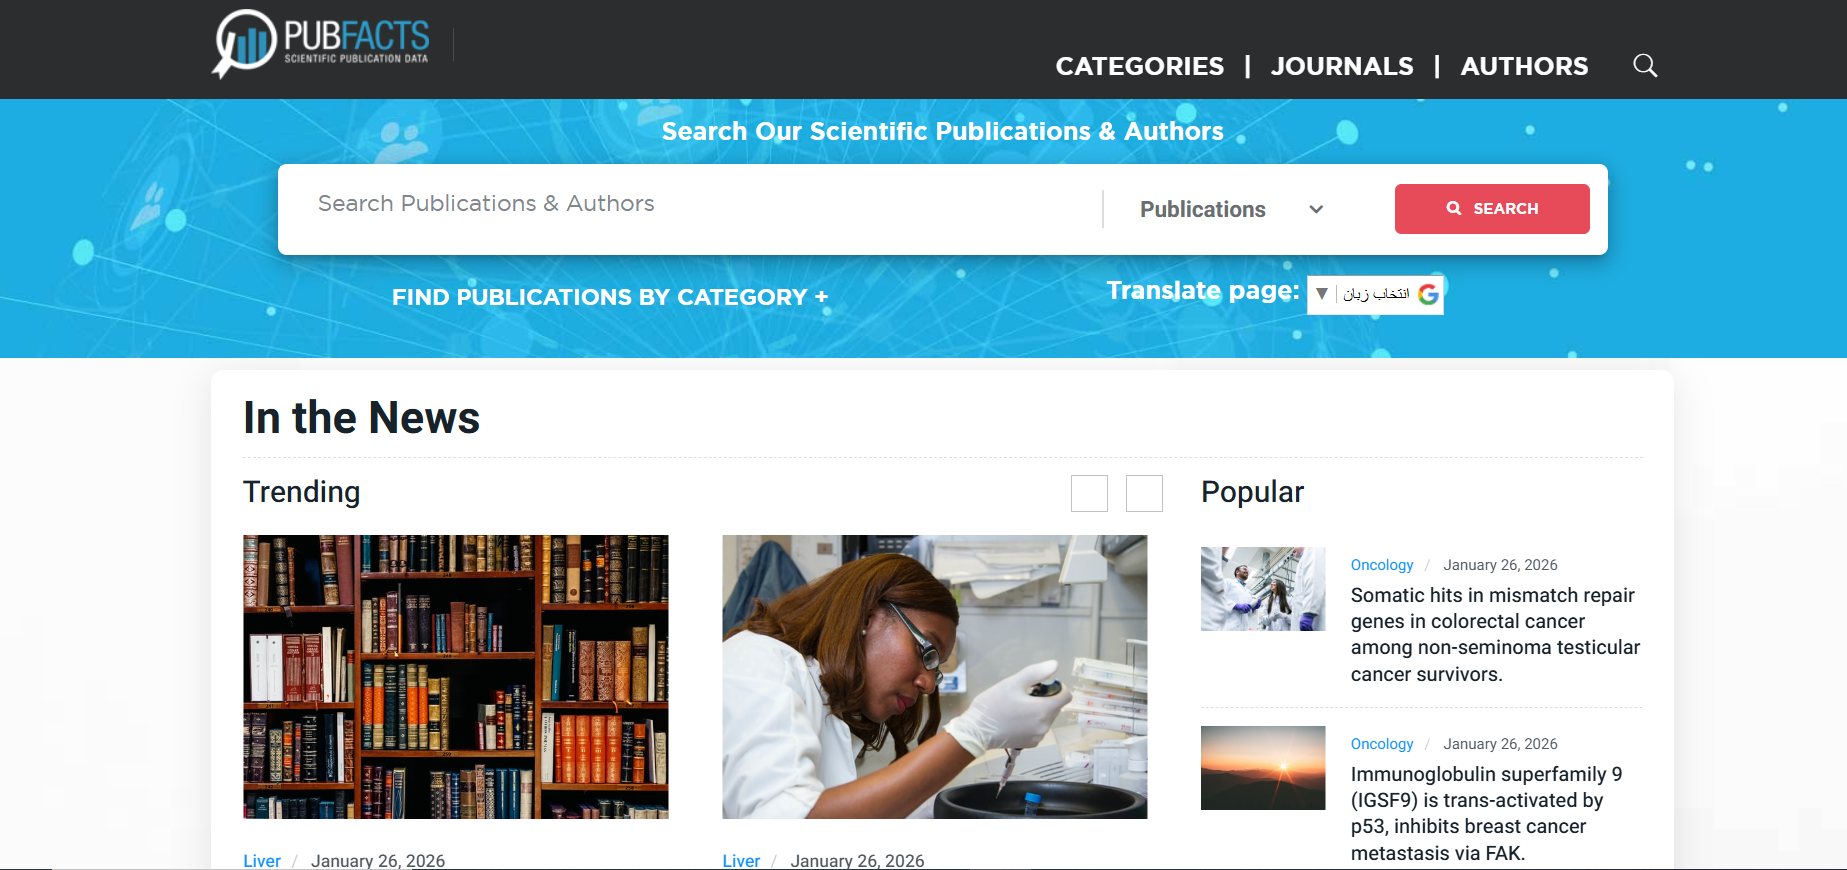The height and width of the screenshot is (870, 1847).
Task: Open search via header magnifier icon
Action: pos(1645,66)
